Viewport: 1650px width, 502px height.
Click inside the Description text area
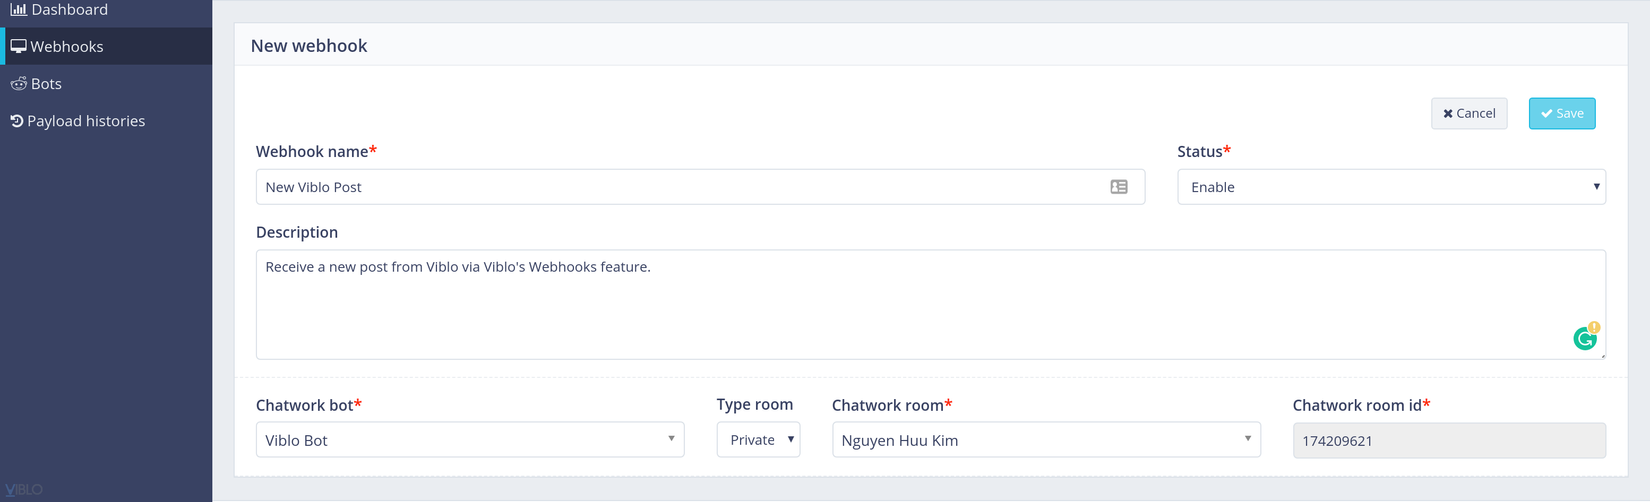coord(900,305)
